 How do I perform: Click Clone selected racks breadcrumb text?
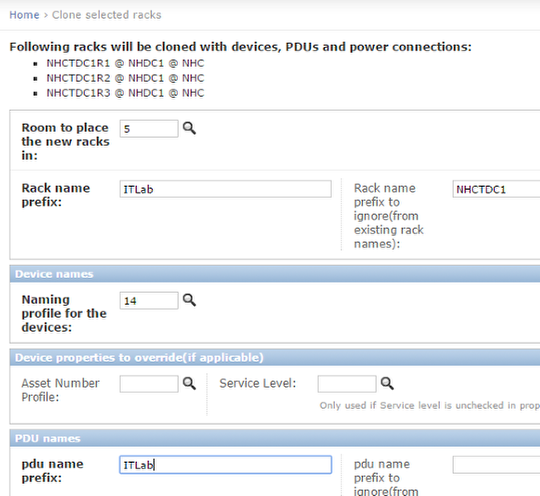coord(106,15)
